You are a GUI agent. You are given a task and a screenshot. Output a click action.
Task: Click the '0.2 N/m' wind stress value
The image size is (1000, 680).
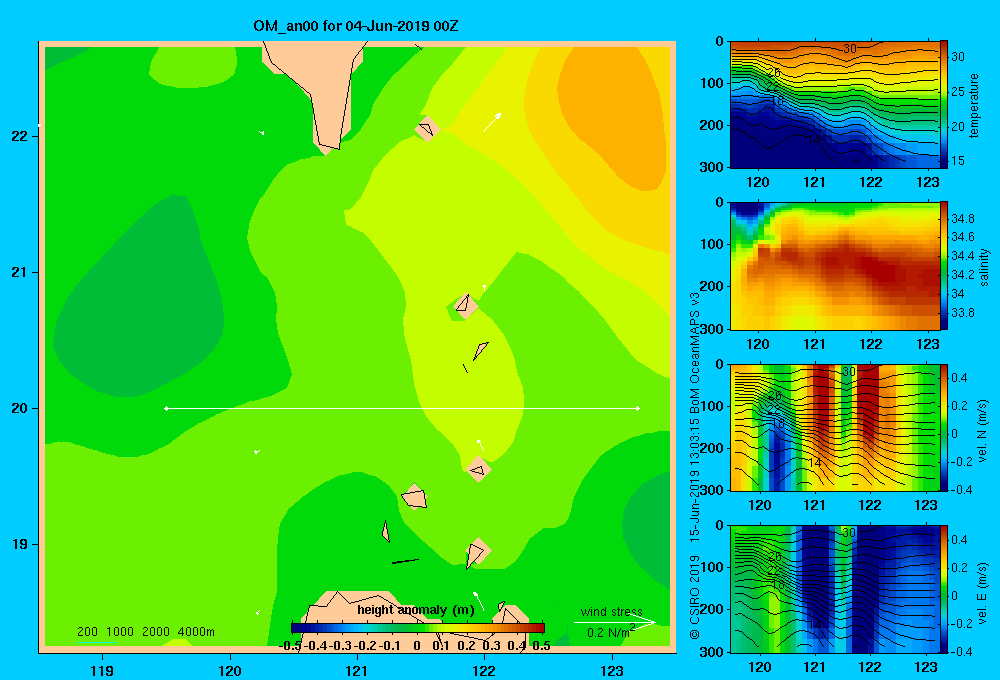point(611,632)
